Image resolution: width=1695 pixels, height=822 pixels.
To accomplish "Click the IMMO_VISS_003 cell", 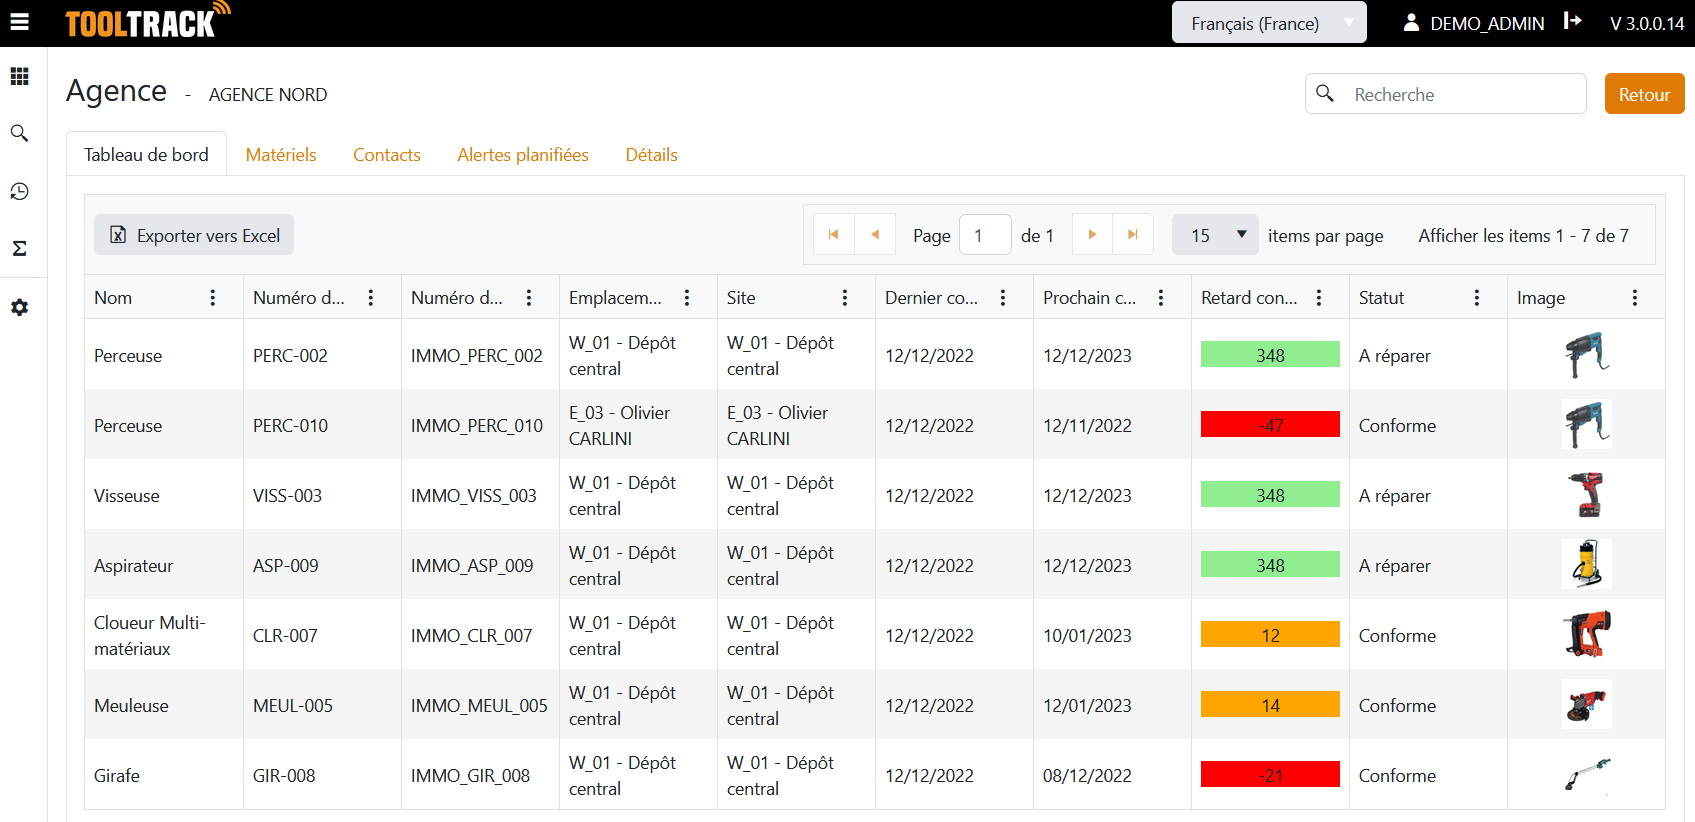I will [x=480, y=495].
